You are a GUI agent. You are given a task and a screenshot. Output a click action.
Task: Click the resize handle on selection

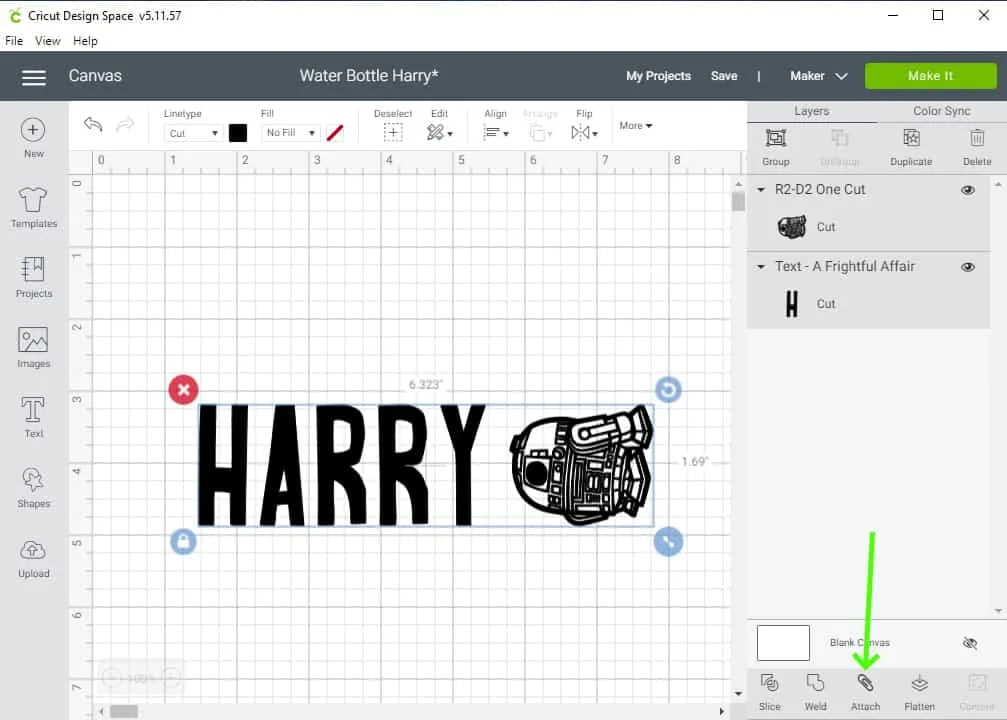coord(669,541)
